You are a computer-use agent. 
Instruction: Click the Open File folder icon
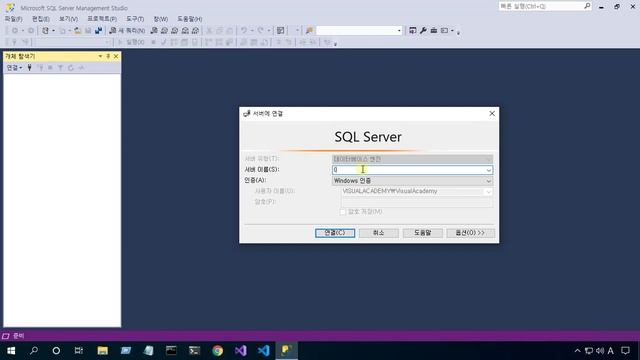[x=78, y=31]
